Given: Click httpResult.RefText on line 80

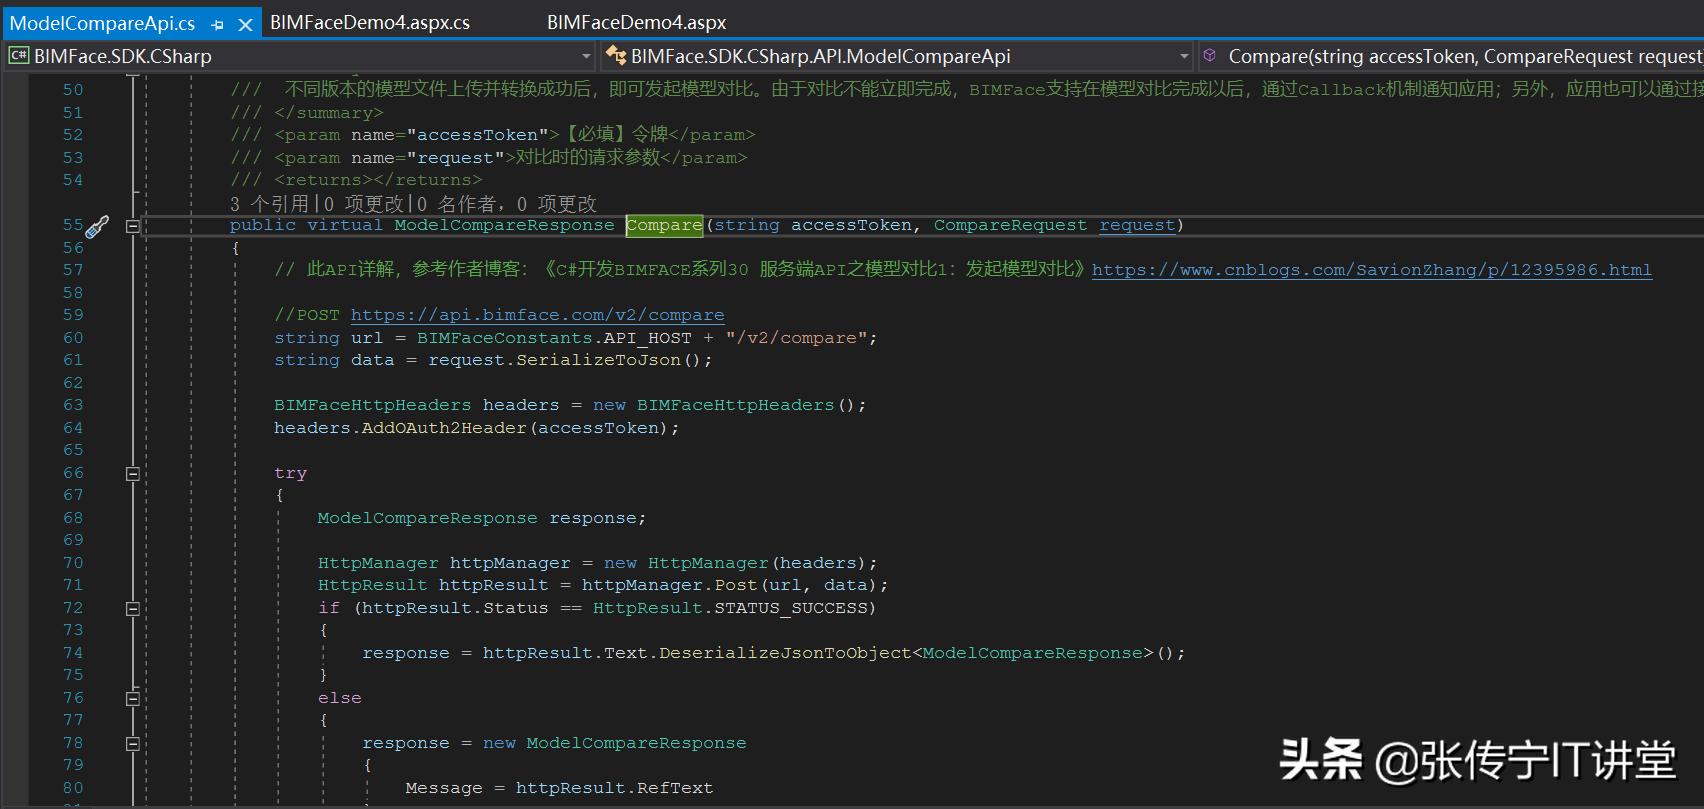Looking at the screenshot, I should (x=615, y=788).
